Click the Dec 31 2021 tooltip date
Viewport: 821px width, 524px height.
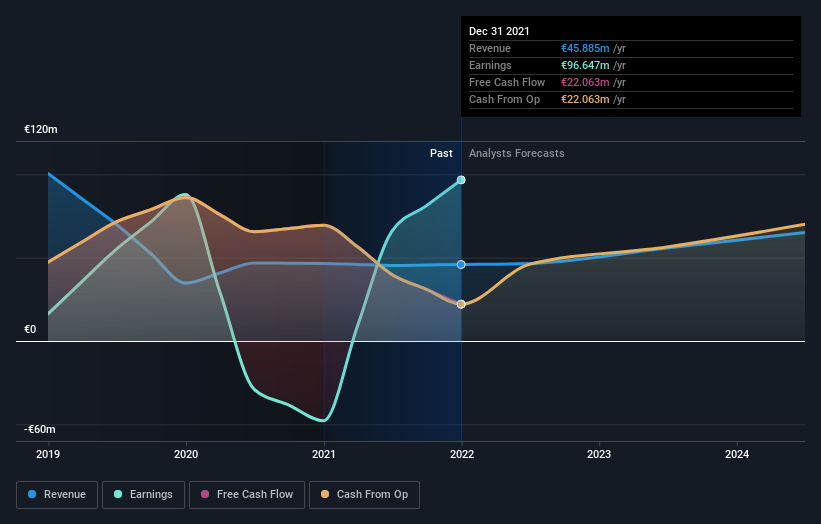499,31
